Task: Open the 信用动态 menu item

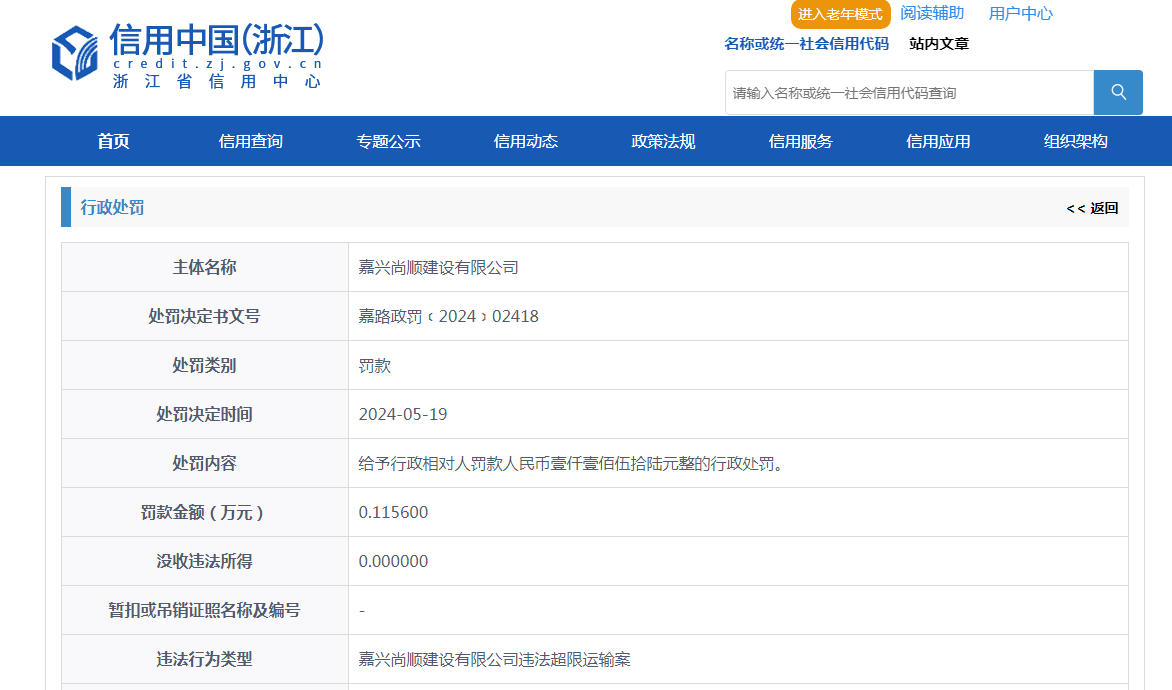Action: tap(526, 142)
